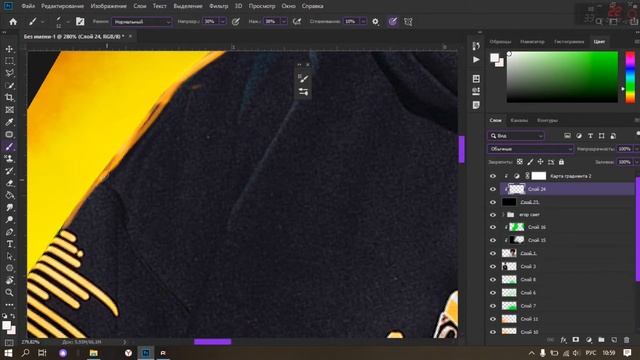
Task: Switch to the Навигатор tab
Action: tap(532, 42)
